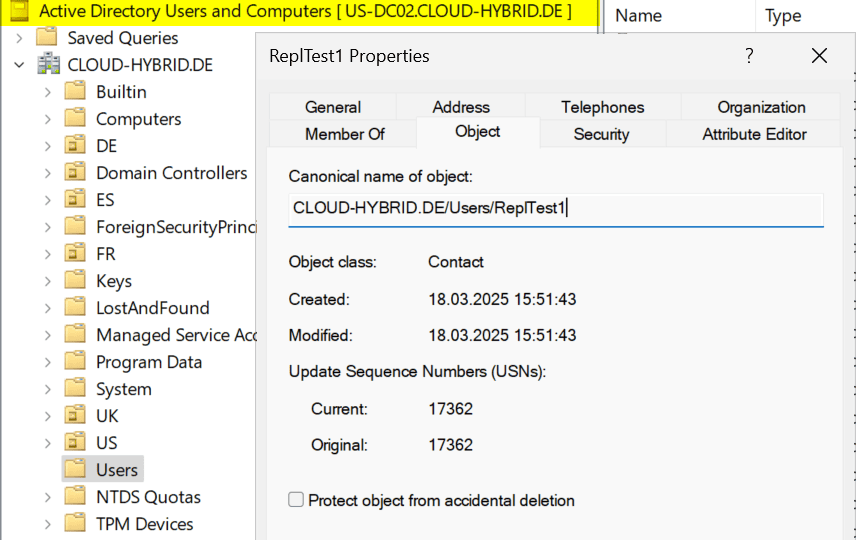This screenshot has height=540, width=856.
Task: Click the Name column header
Action: coord(640,16)
